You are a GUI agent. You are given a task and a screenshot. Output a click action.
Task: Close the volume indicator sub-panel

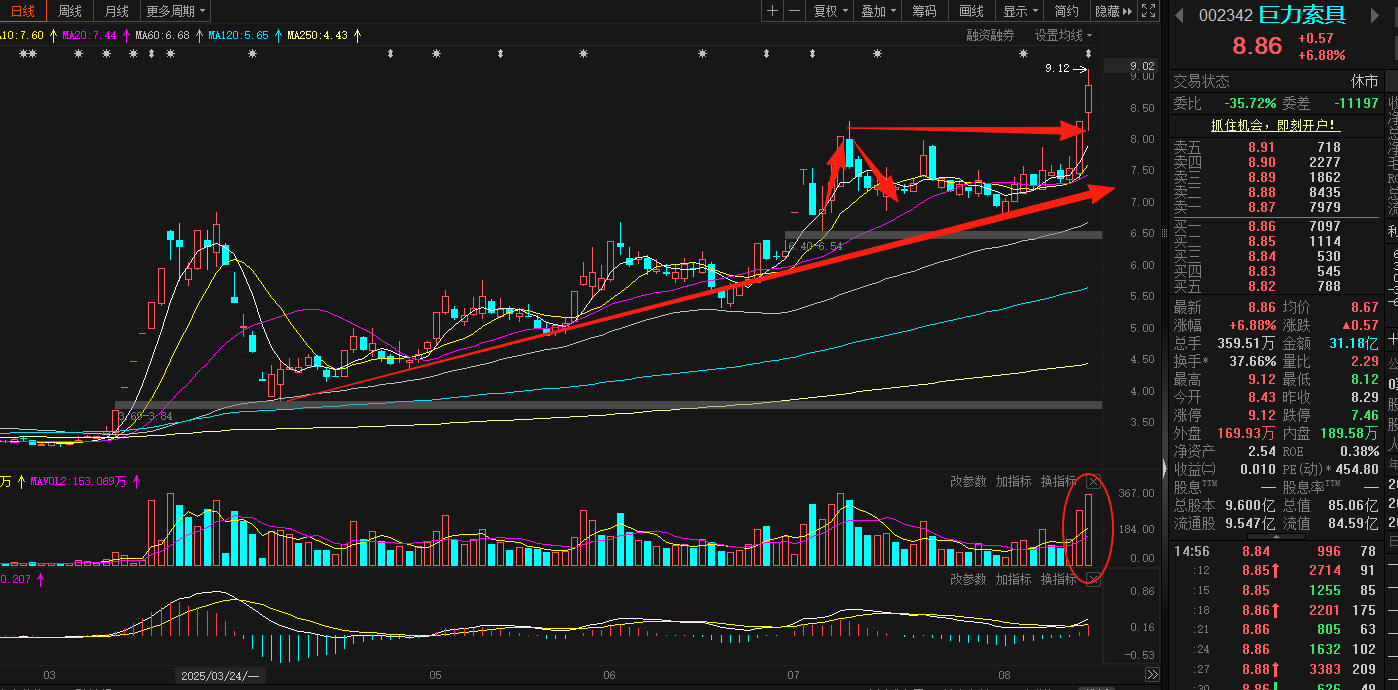1093,482
